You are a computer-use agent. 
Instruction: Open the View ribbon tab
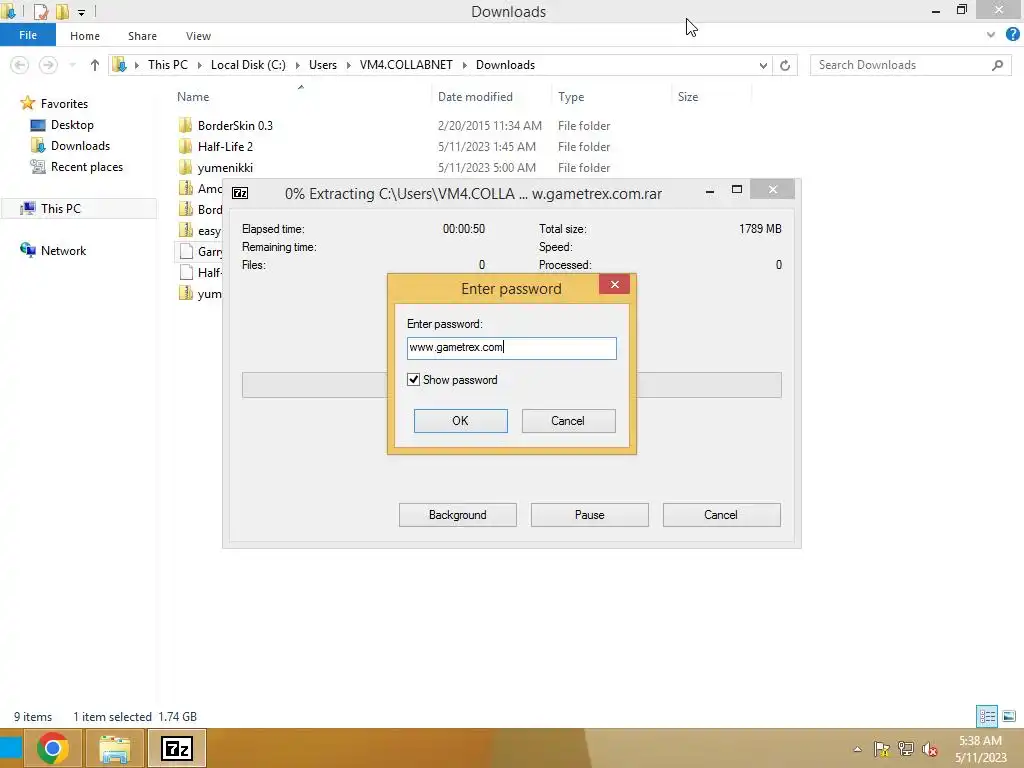pos(198,36)
